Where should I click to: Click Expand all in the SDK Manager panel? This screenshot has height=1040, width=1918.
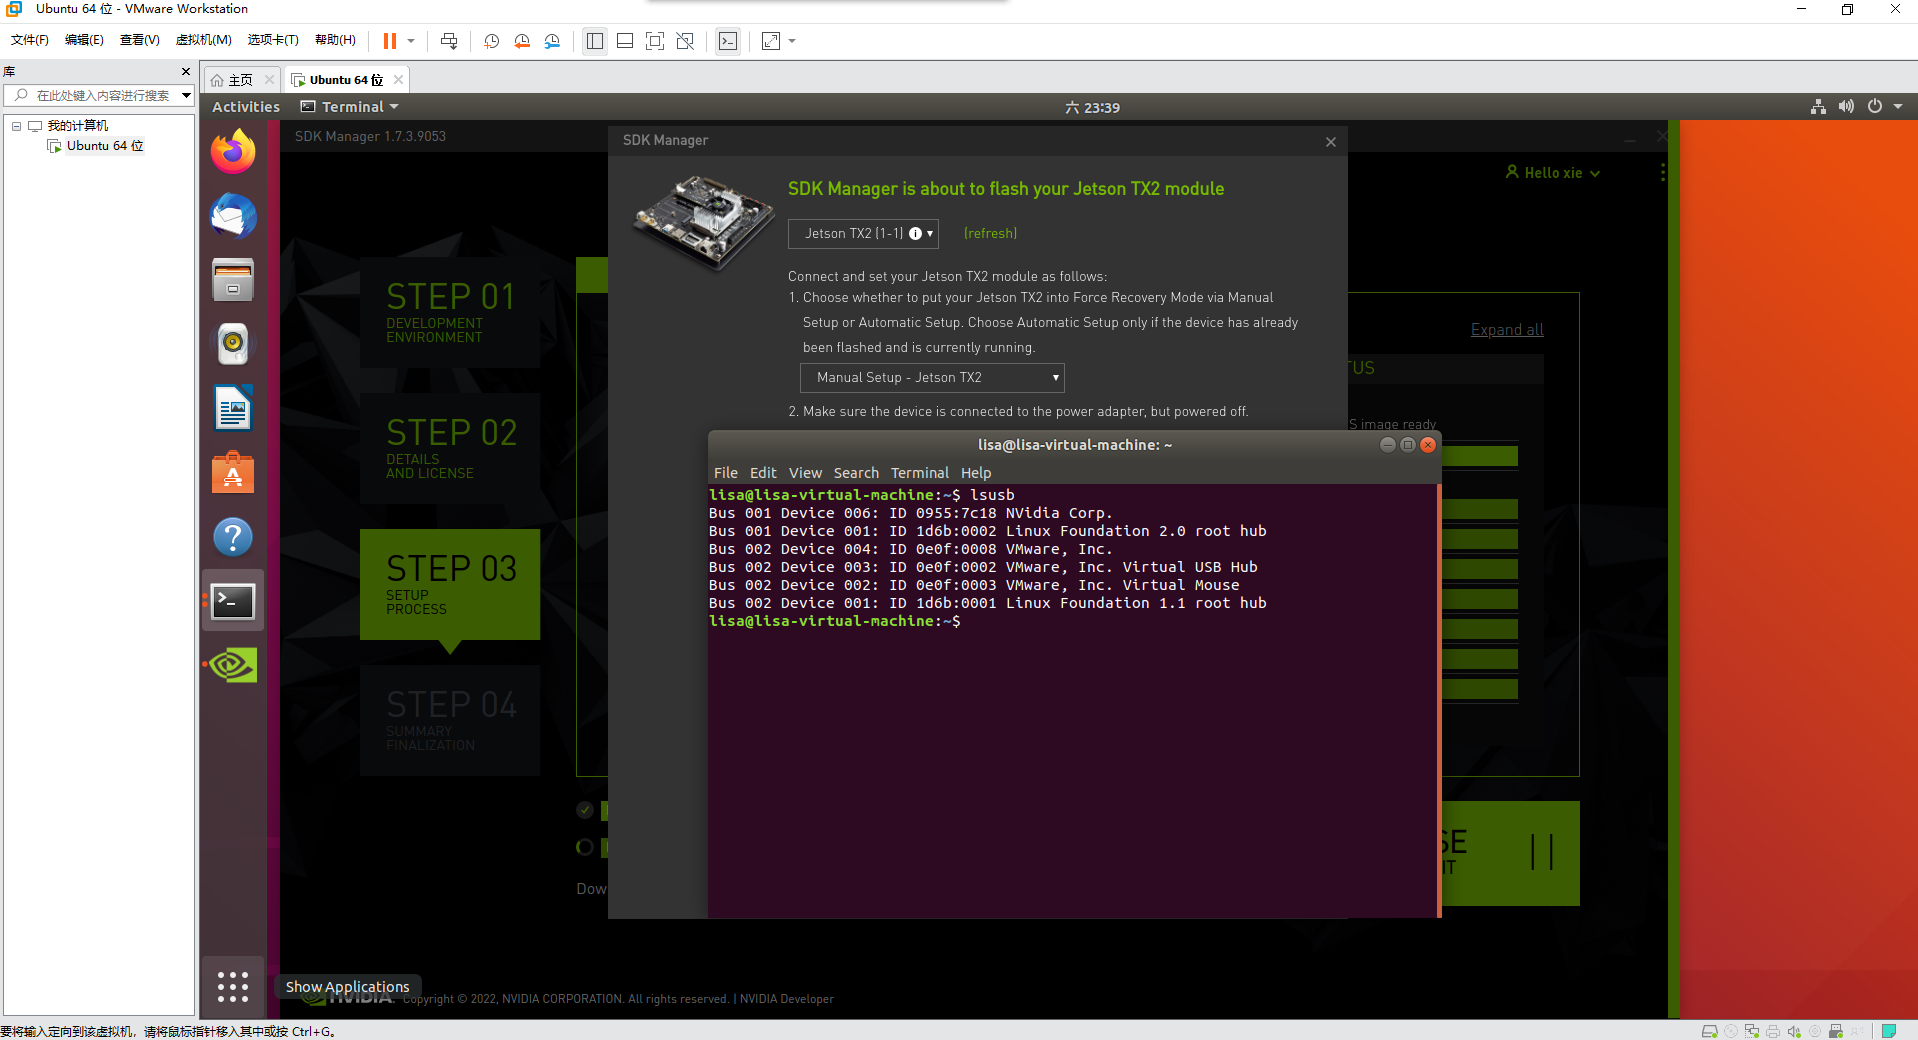[x=1506, y=329]
